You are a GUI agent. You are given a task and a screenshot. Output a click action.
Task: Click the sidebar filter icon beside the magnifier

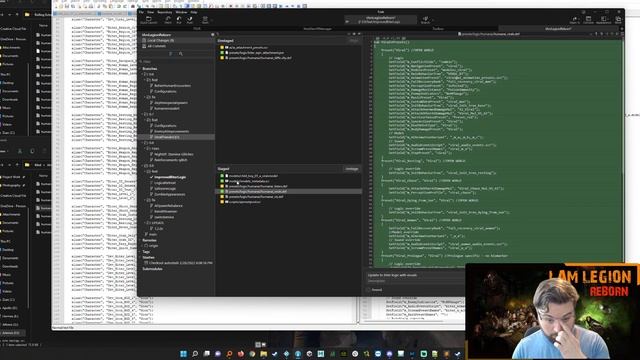(171, 54)
